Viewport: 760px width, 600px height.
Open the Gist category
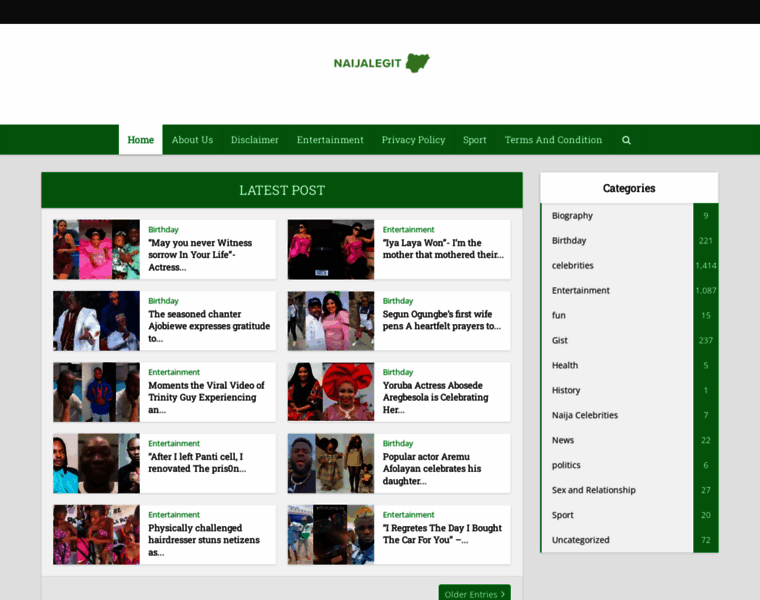[x=560, y=341]
